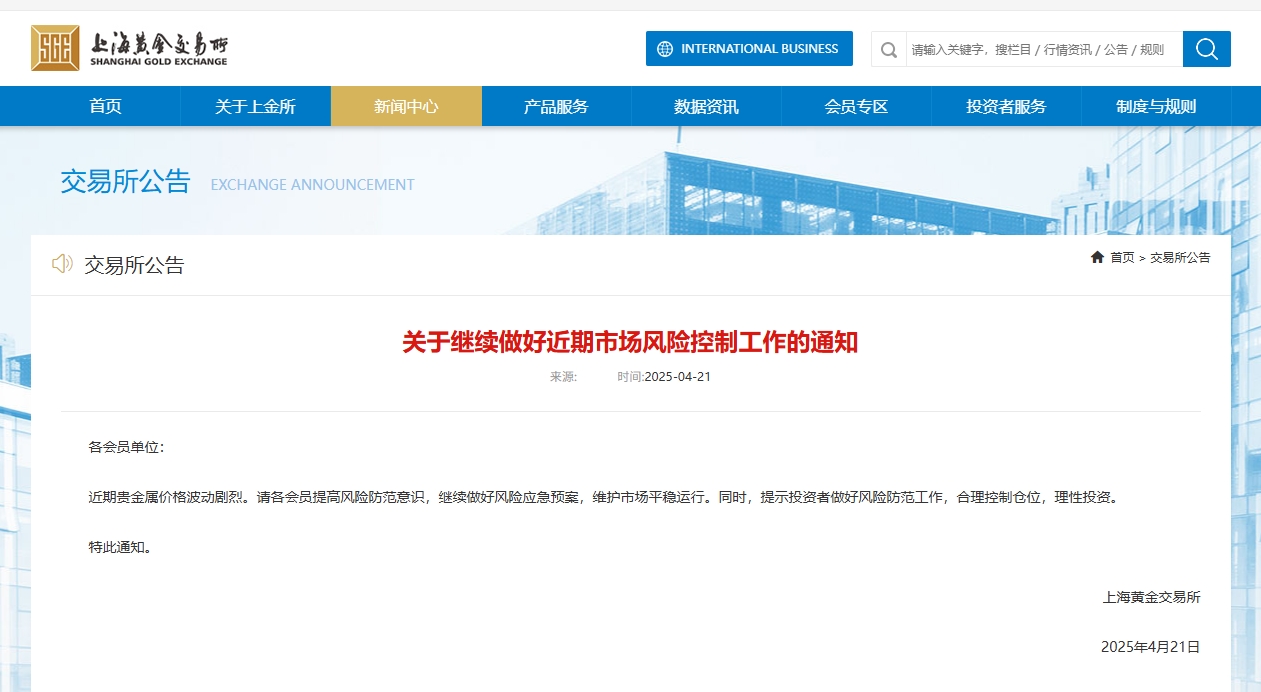Click the grey magnifier icon in search box
The width and height of the screenshot is (1261, 692).
[x=889, y=49]
